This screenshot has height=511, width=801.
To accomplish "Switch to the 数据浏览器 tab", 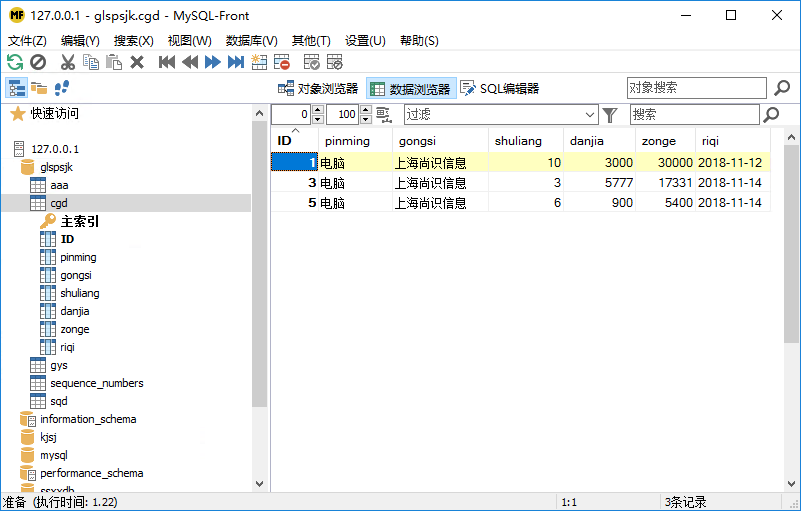I will tap(411, 89).
